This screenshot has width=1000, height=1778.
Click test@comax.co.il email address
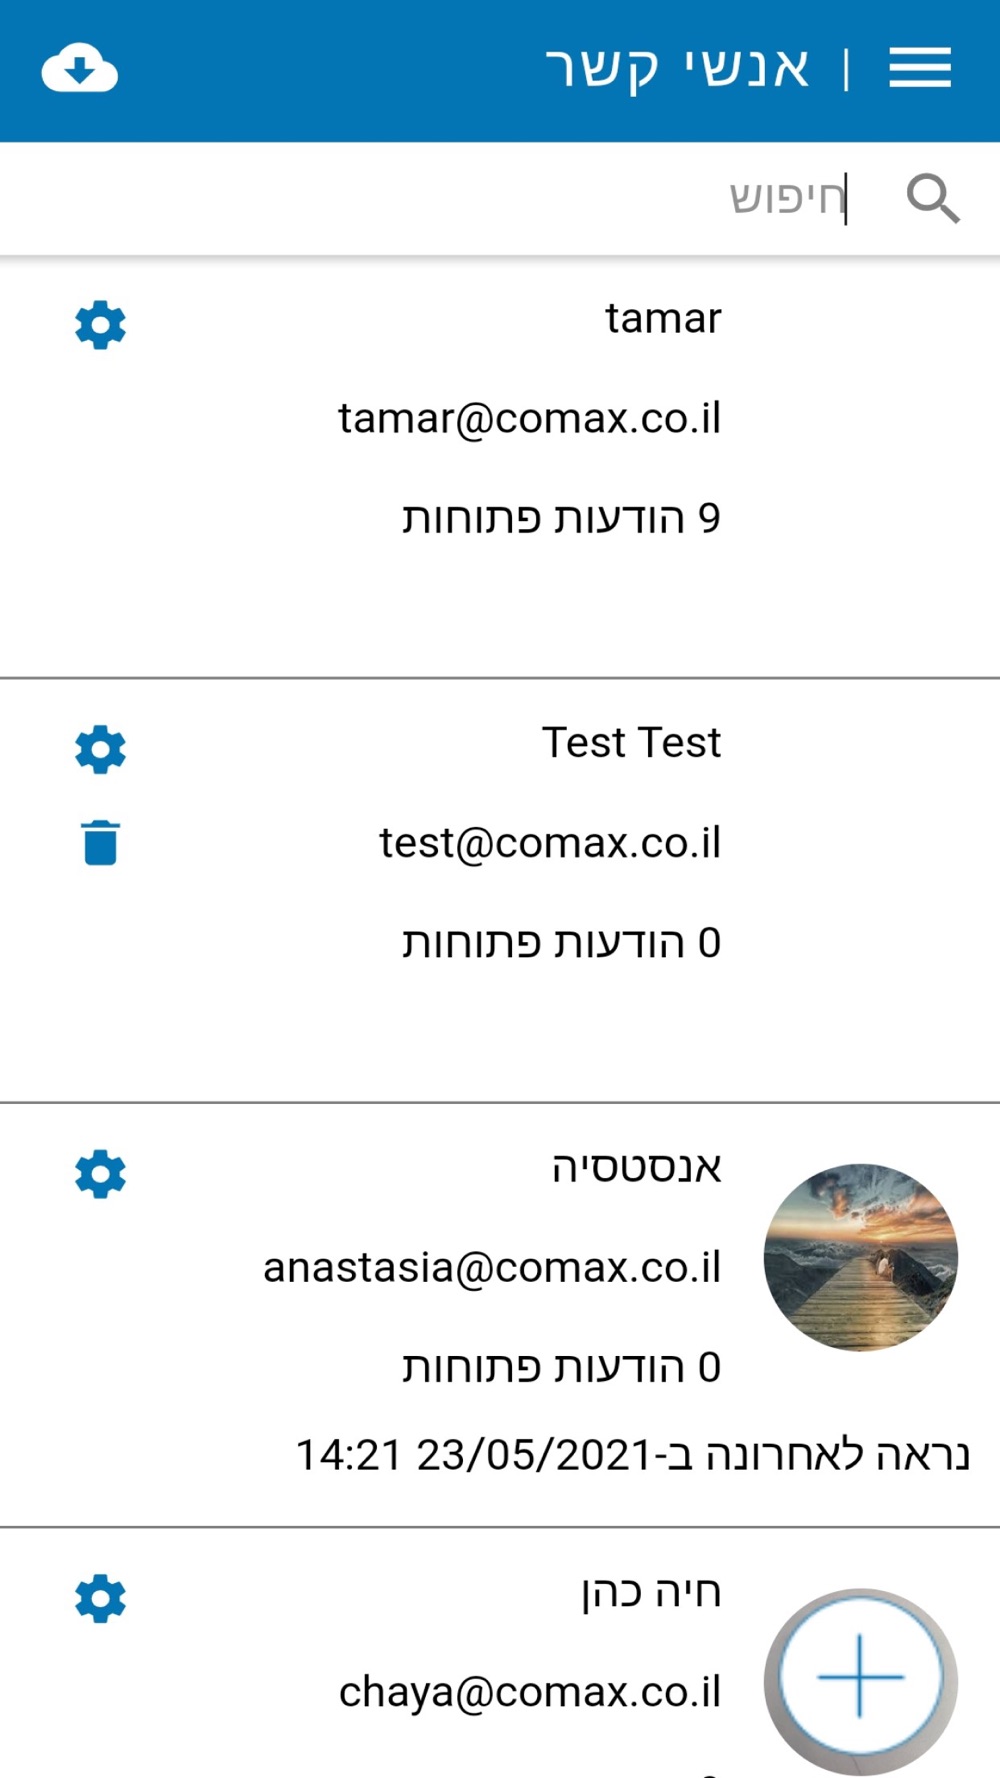click(549, 843)
